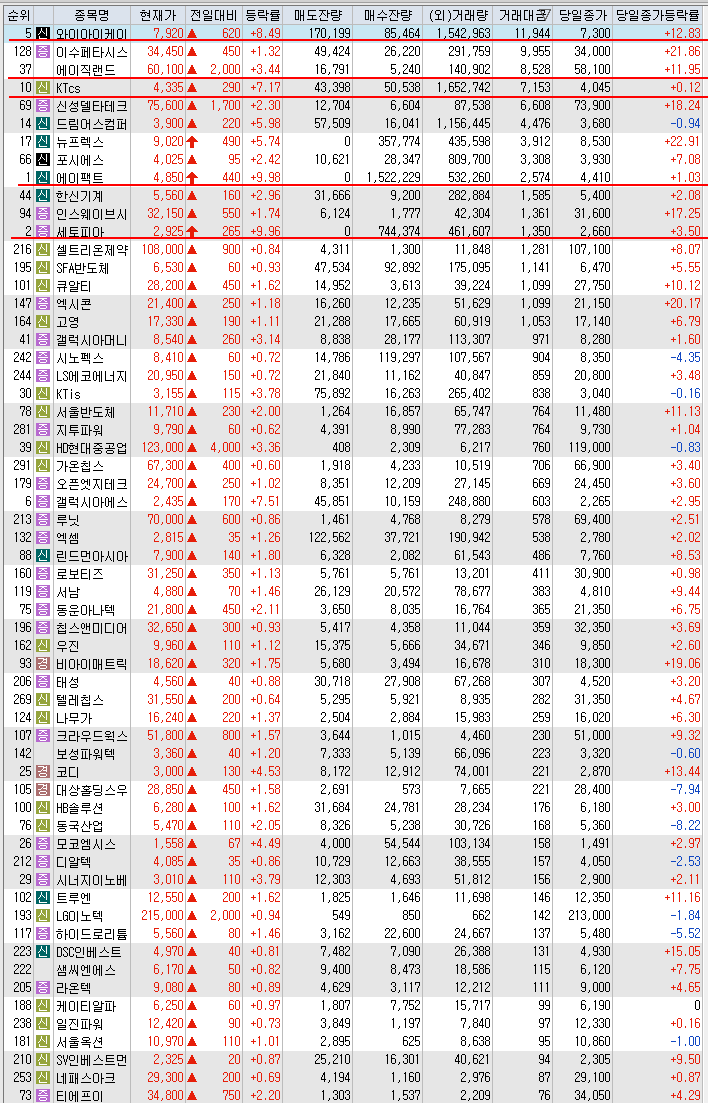
Task: Select the 신 badge beside 셀트리온제약
Action: coord(43,249)
